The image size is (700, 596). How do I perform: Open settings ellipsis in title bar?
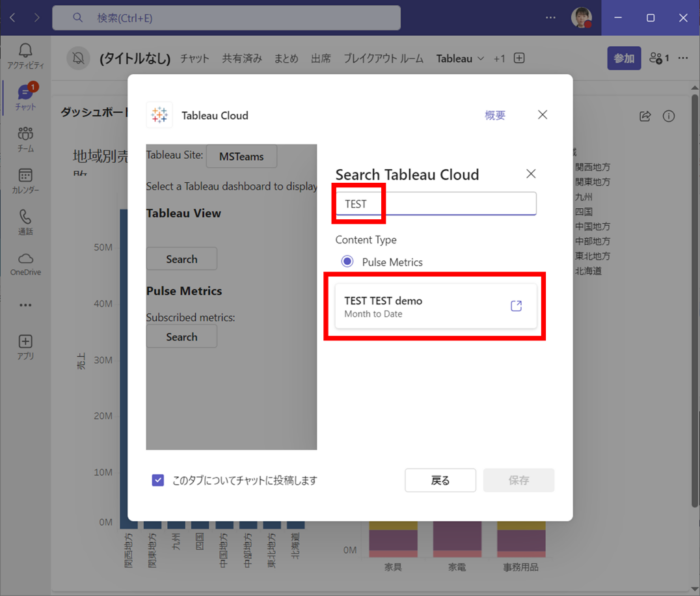tap(550, 18)
